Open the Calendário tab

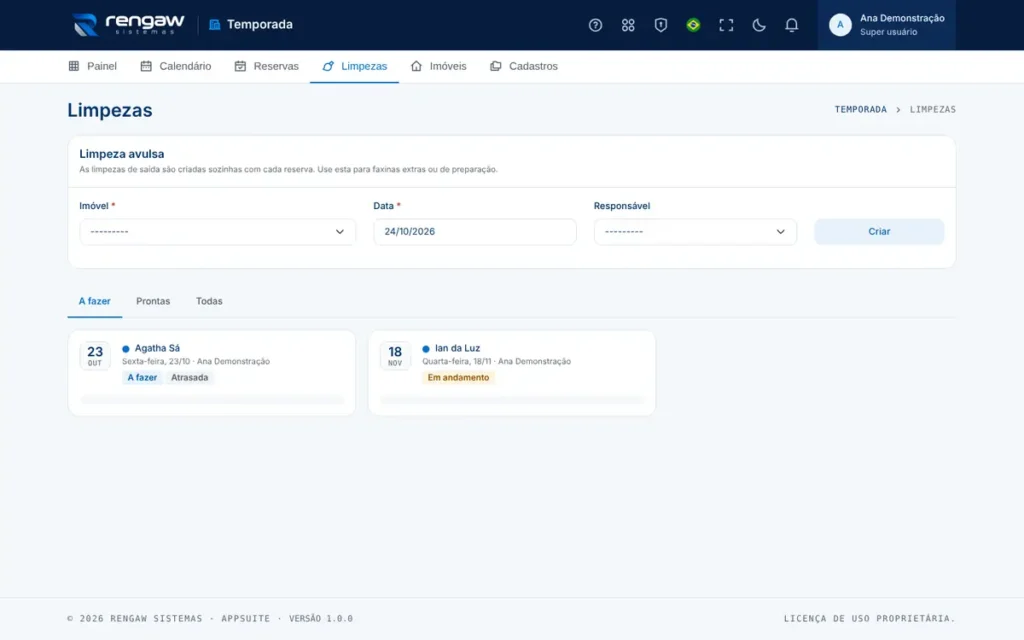click(x=176, y=66)
